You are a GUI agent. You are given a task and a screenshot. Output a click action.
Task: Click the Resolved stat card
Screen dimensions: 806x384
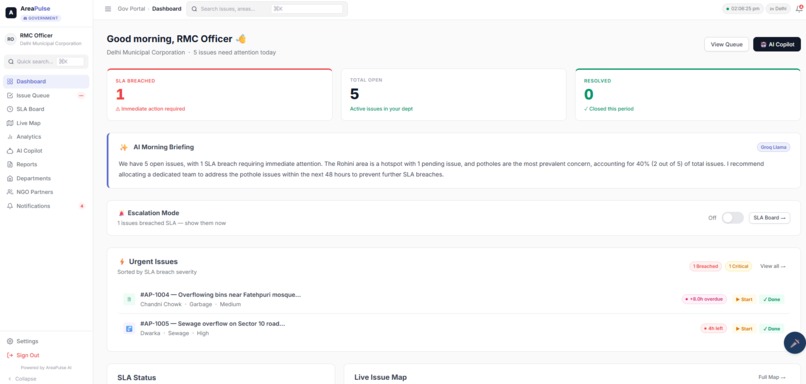688,95
